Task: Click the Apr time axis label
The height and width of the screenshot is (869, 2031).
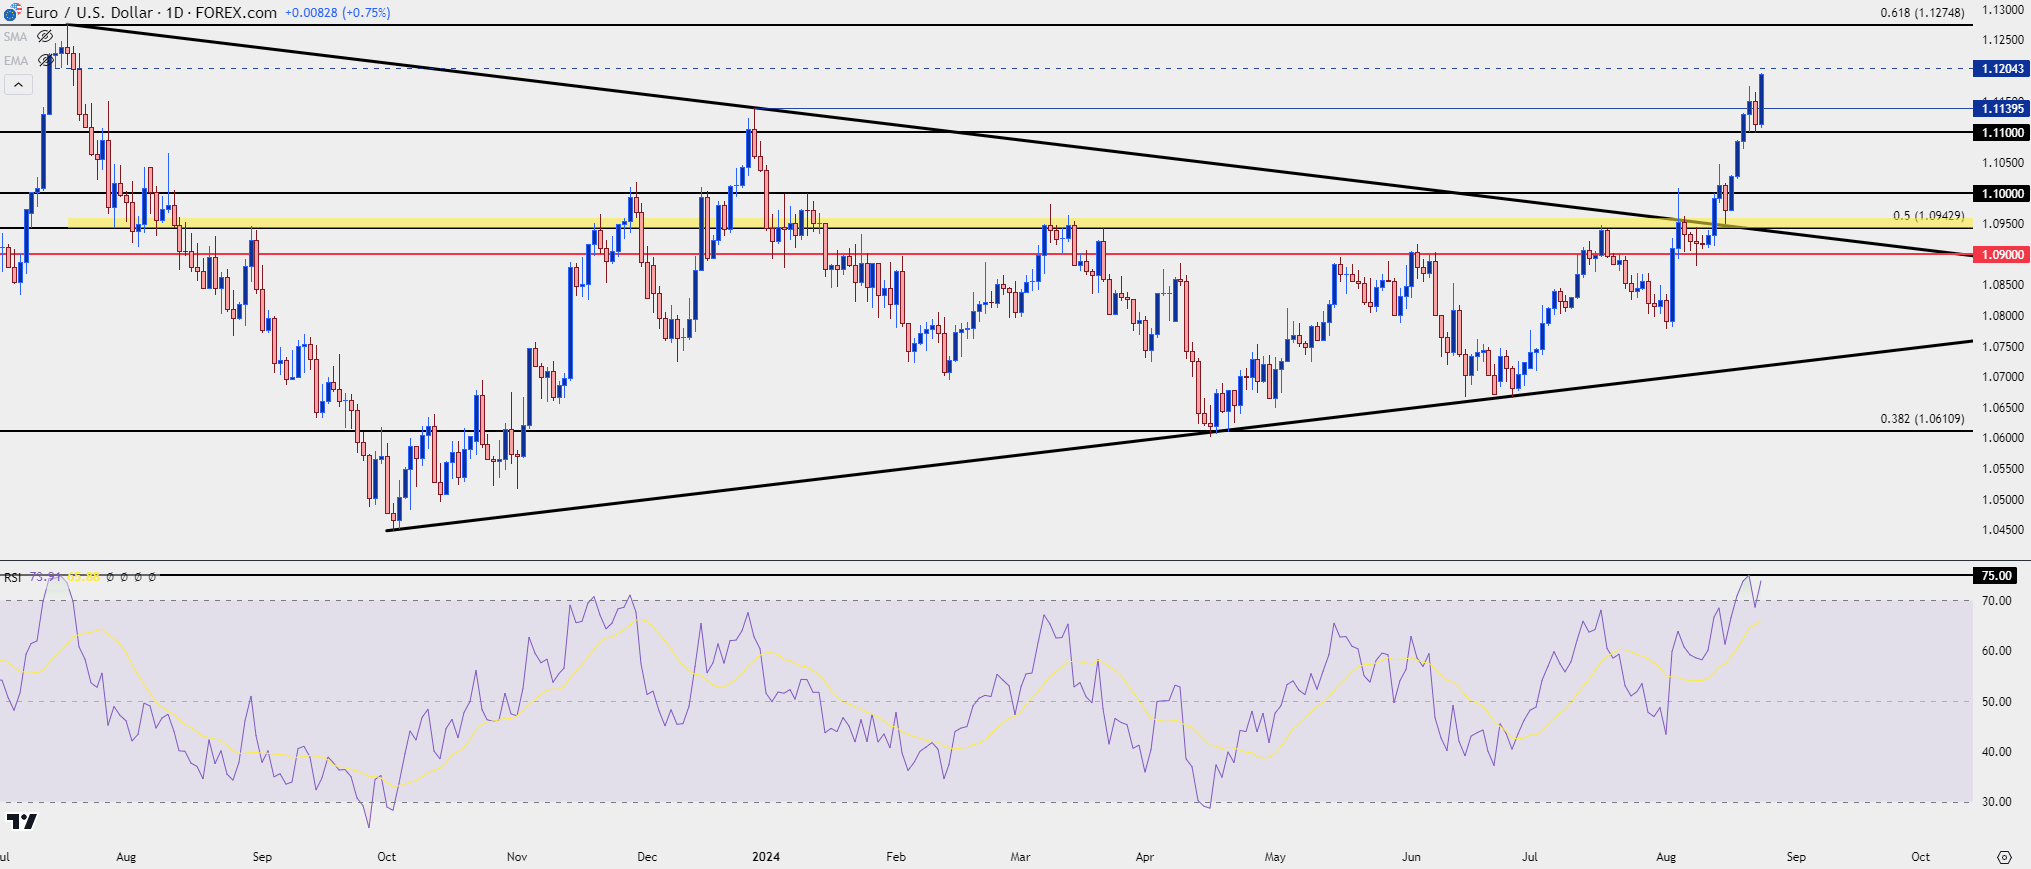Action: point(1145,857)
